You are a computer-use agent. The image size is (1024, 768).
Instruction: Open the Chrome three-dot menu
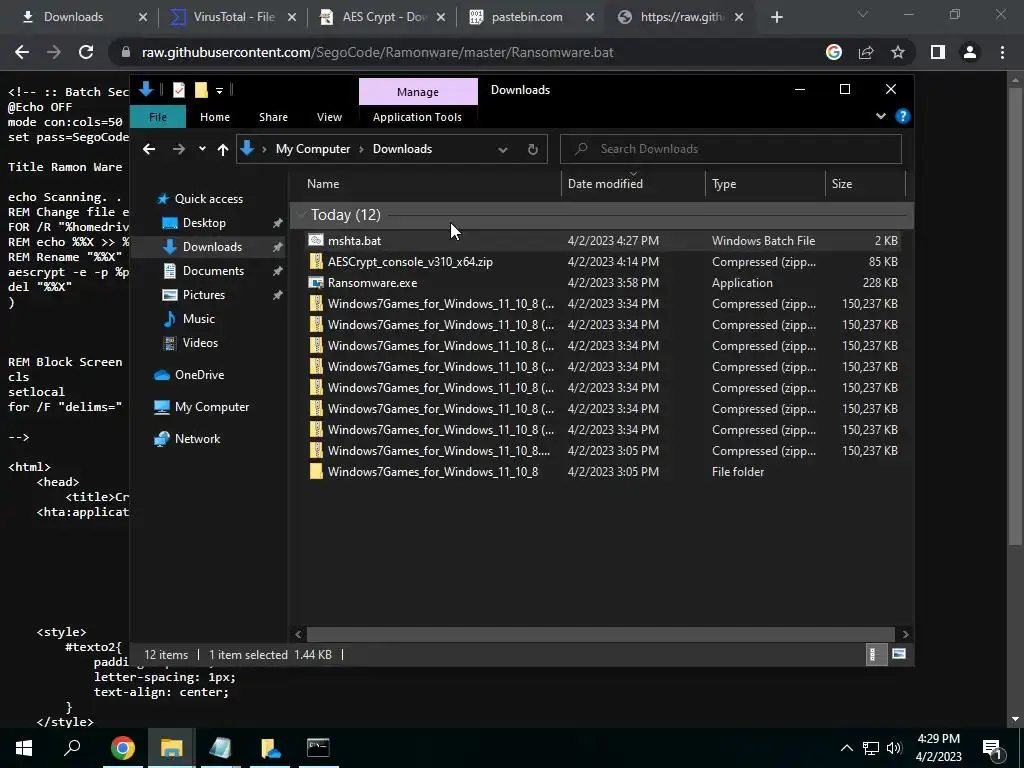click(x=1002, y=52)
